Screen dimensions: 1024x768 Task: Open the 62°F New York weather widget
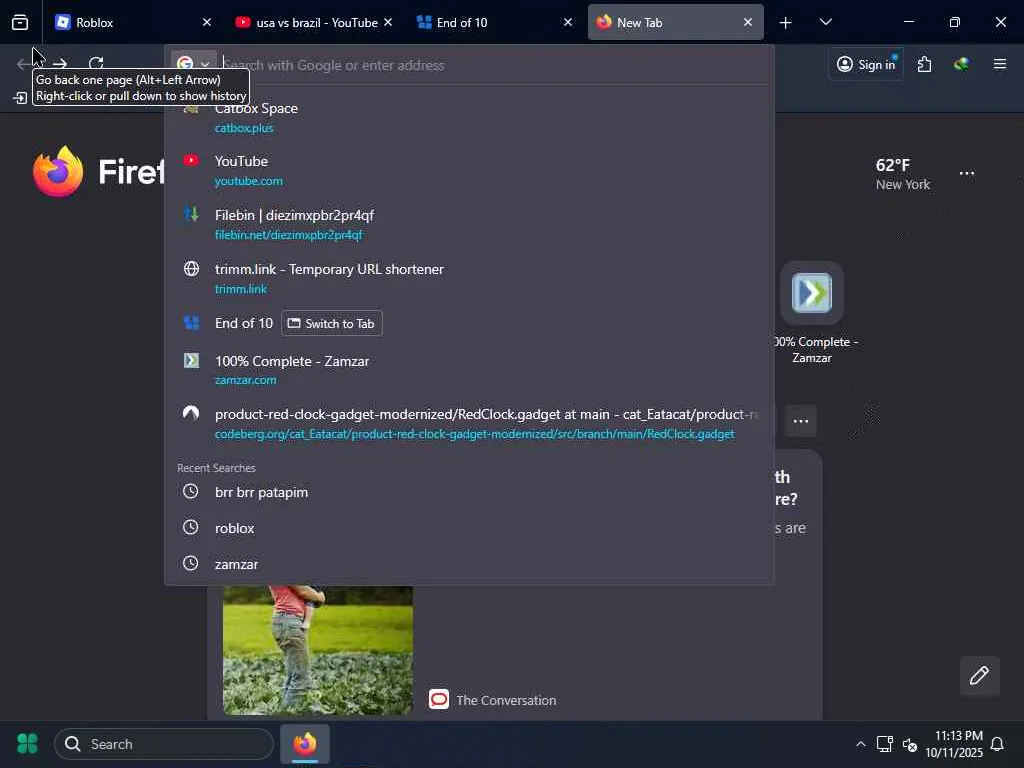(x=903, y=174)
